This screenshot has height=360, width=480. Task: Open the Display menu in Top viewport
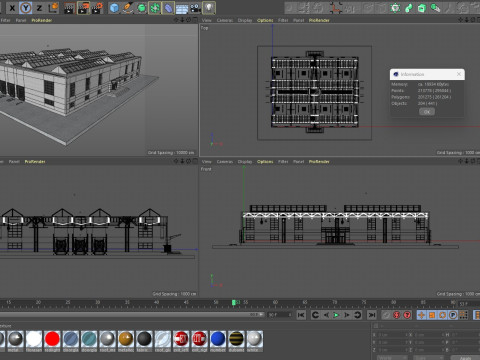coord(245,20)
